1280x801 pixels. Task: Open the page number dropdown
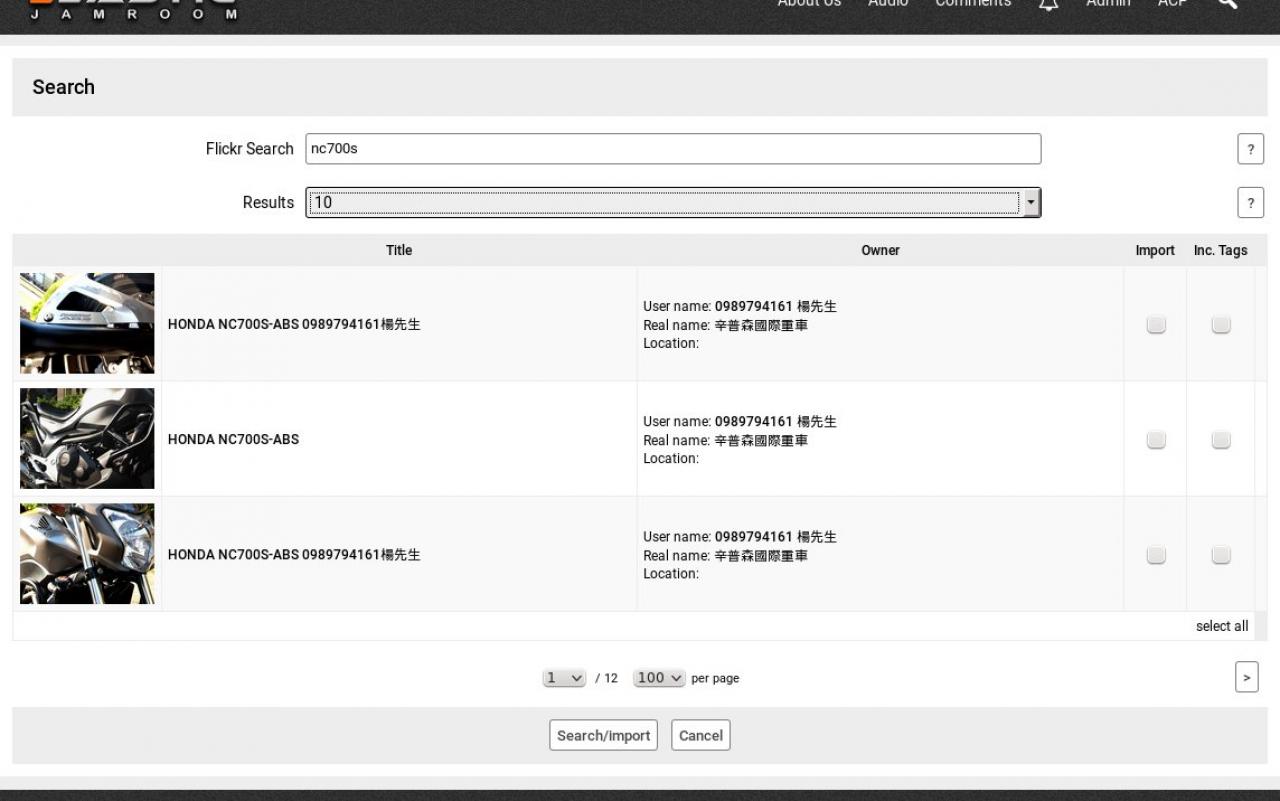564,678
